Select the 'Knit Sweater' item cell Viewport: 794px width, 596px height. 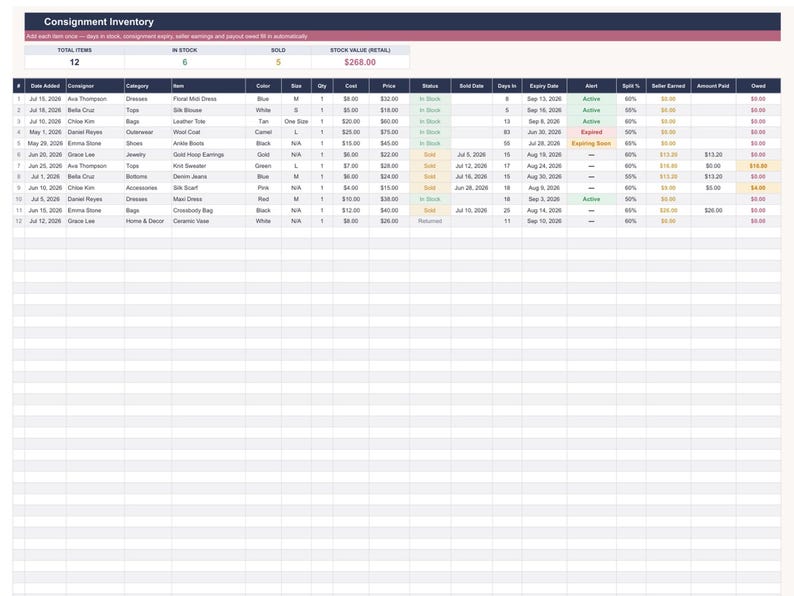coord(208,166)
